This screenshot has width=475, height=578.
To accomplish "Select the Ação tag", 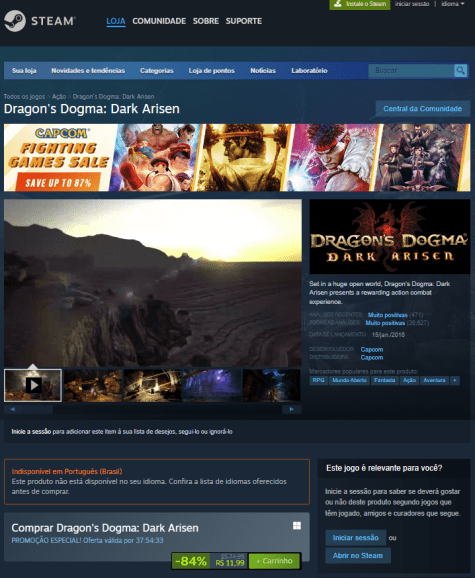I will 409,380.
